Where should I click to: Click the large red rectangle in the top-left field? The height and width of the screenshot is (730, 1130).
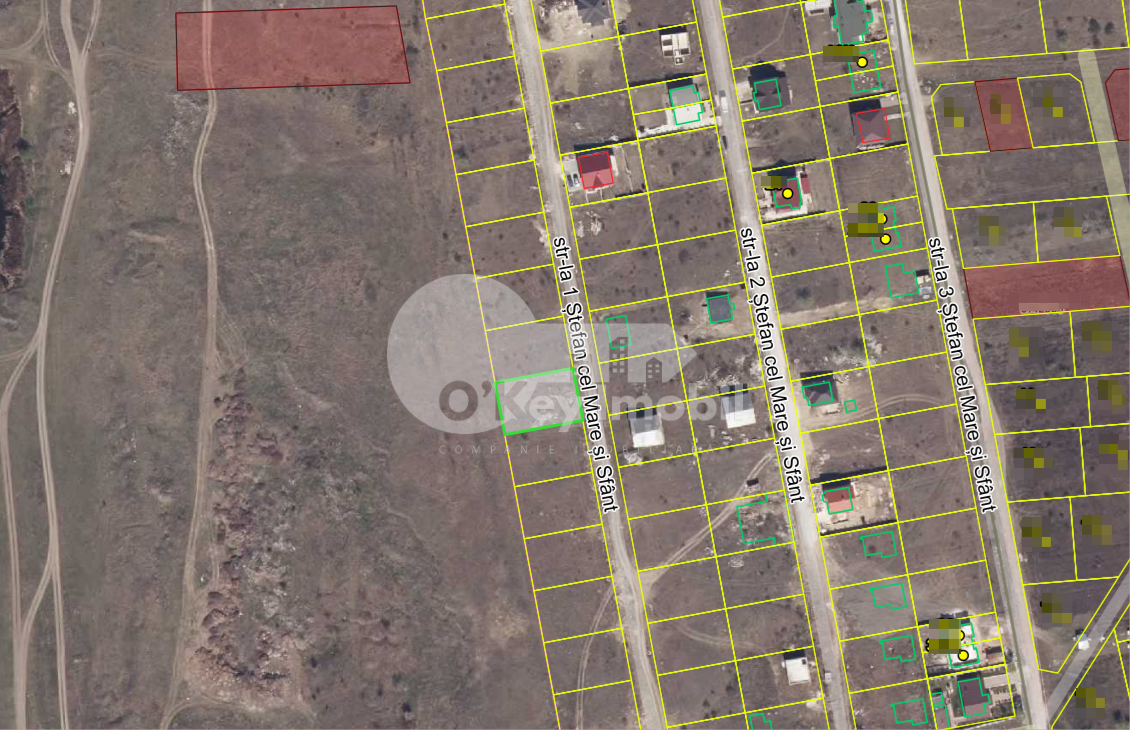292,48
